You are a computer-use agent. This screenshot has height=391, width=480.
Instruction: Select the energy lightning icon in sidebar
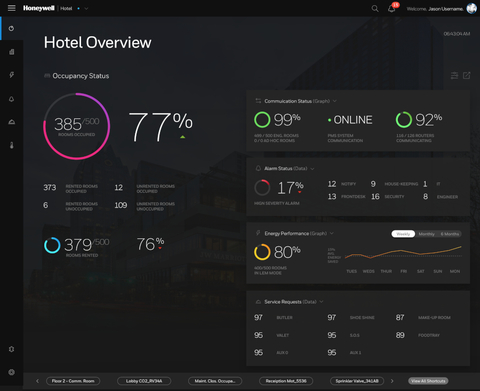tap(12, 75)
